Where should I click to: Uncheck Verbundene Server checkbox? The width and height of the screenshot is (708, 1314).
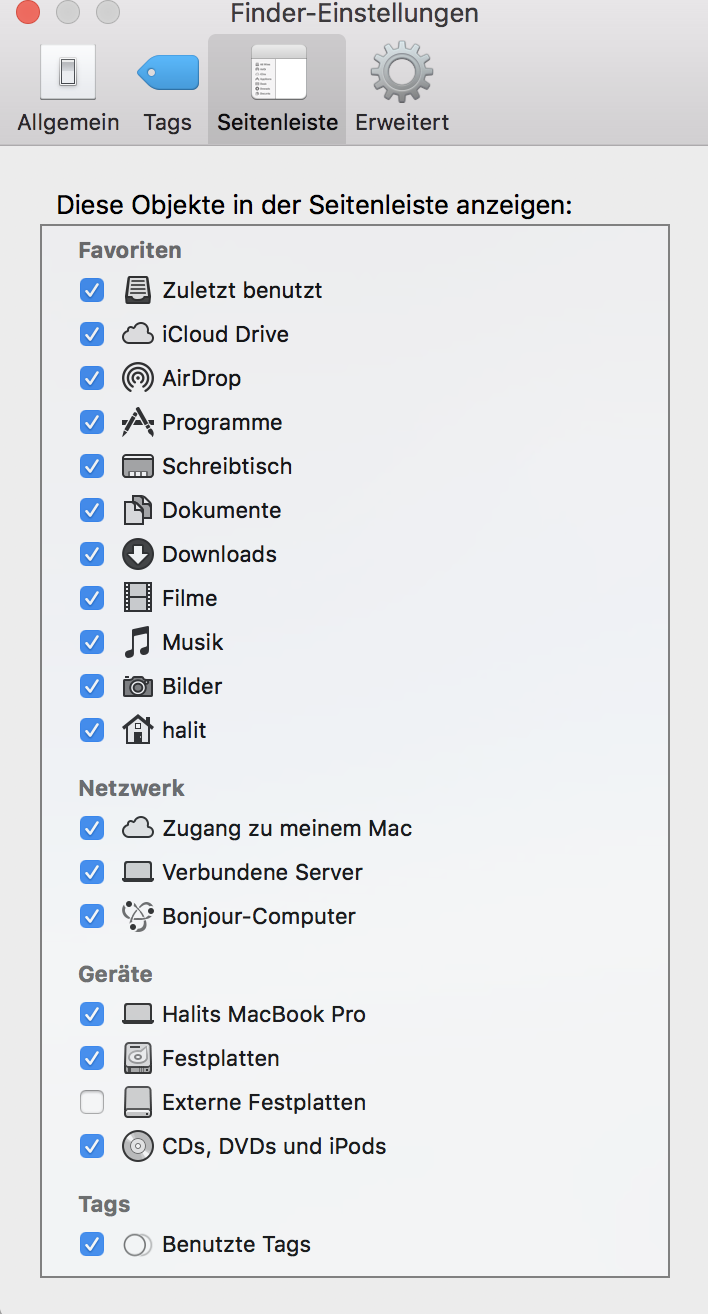pyautogui.click(x=92, y=872)
